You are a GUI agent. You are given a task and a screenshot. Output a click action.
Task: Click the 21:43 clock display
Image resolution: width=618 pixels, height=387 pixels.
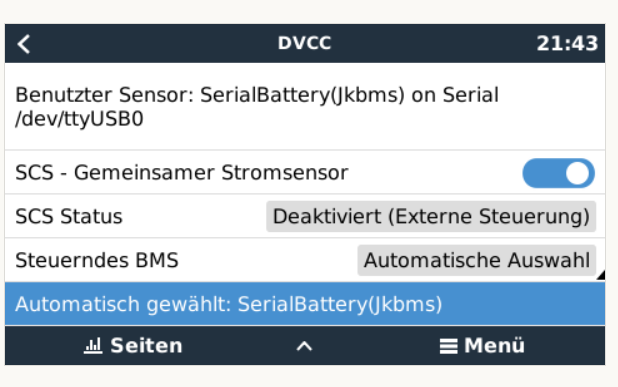[567, 43]
